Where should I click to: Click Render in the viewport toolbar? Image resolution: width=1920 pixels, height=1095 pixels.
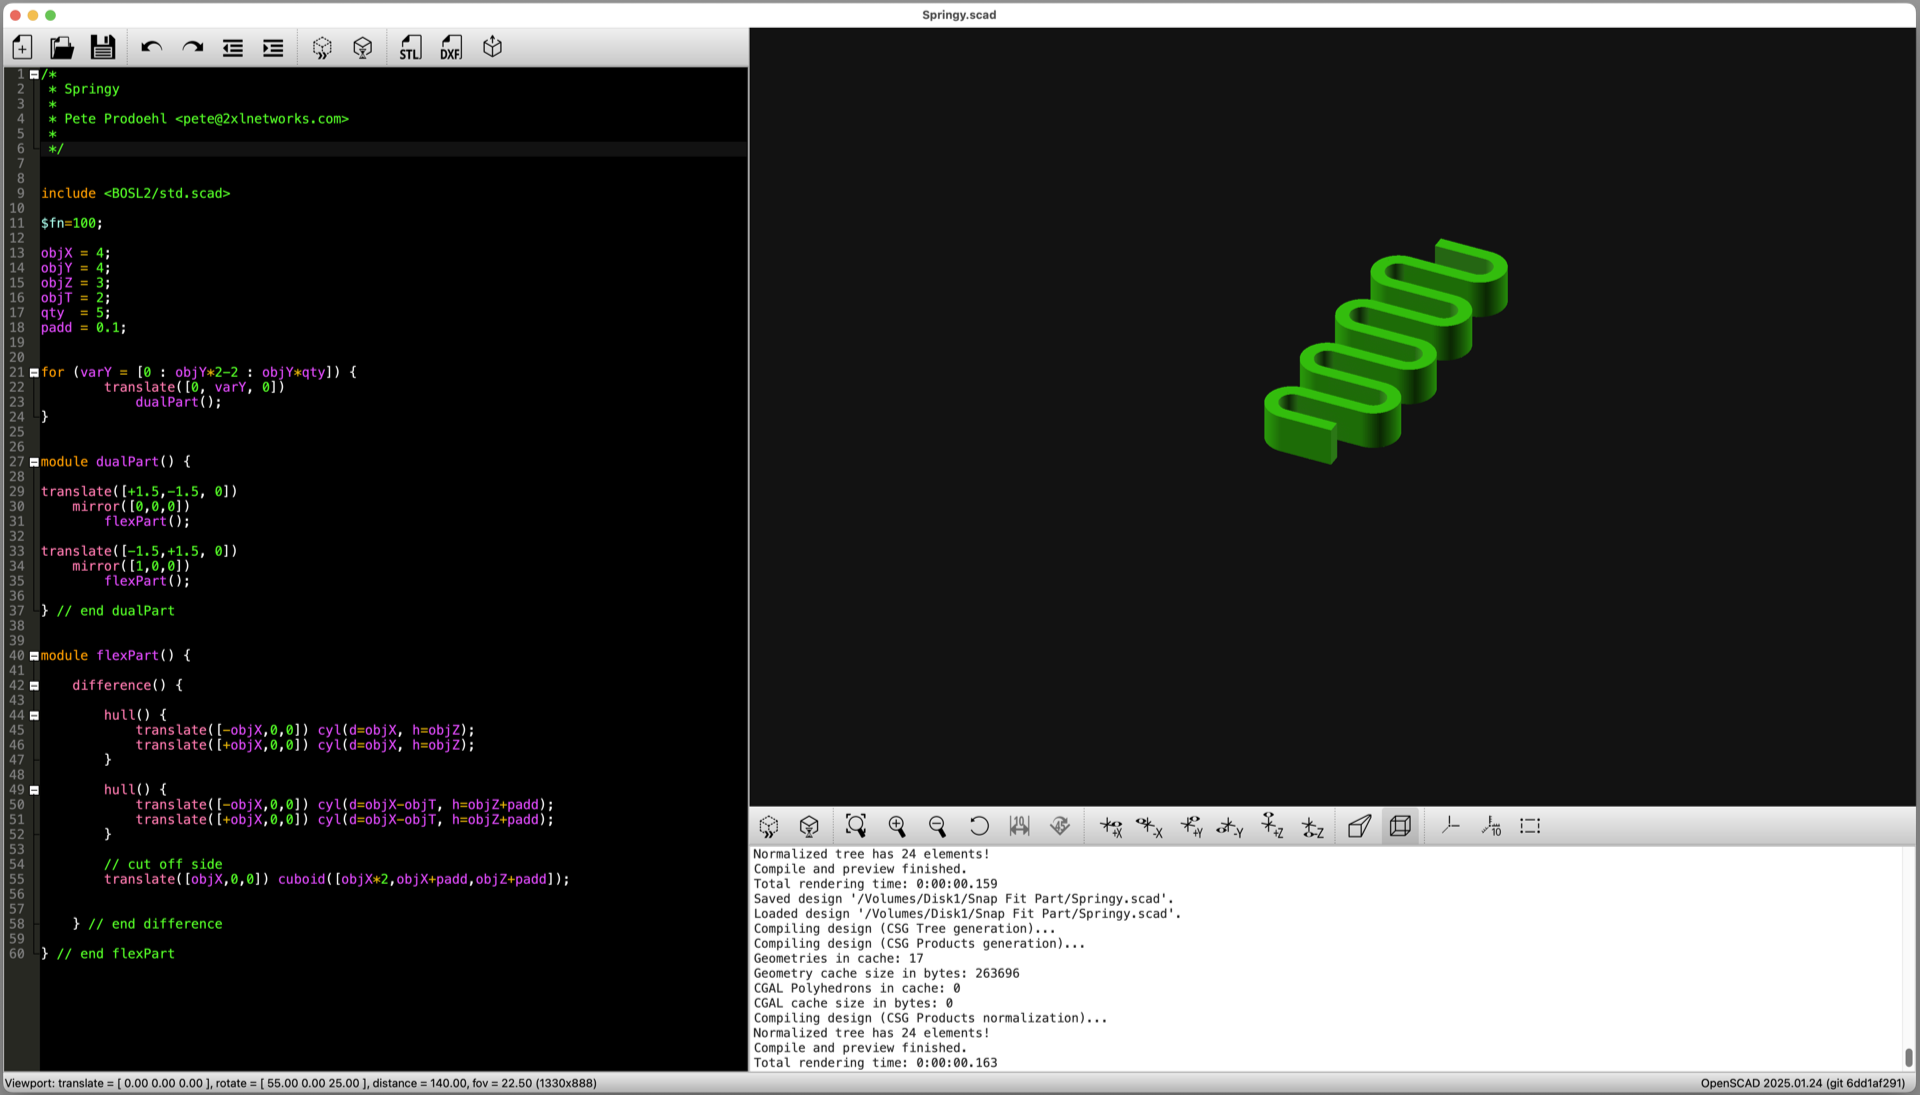[809, 826]
